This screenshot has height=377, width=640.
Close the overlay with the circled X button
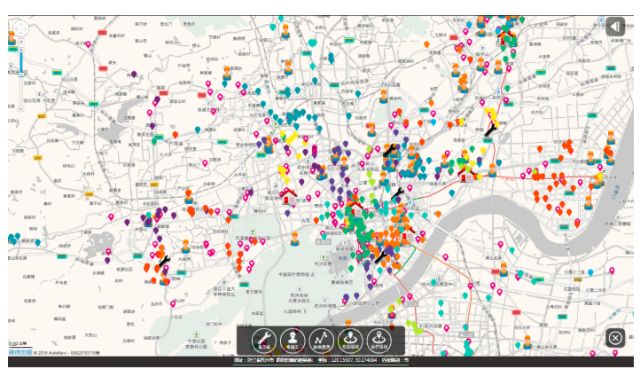[615, 338]
